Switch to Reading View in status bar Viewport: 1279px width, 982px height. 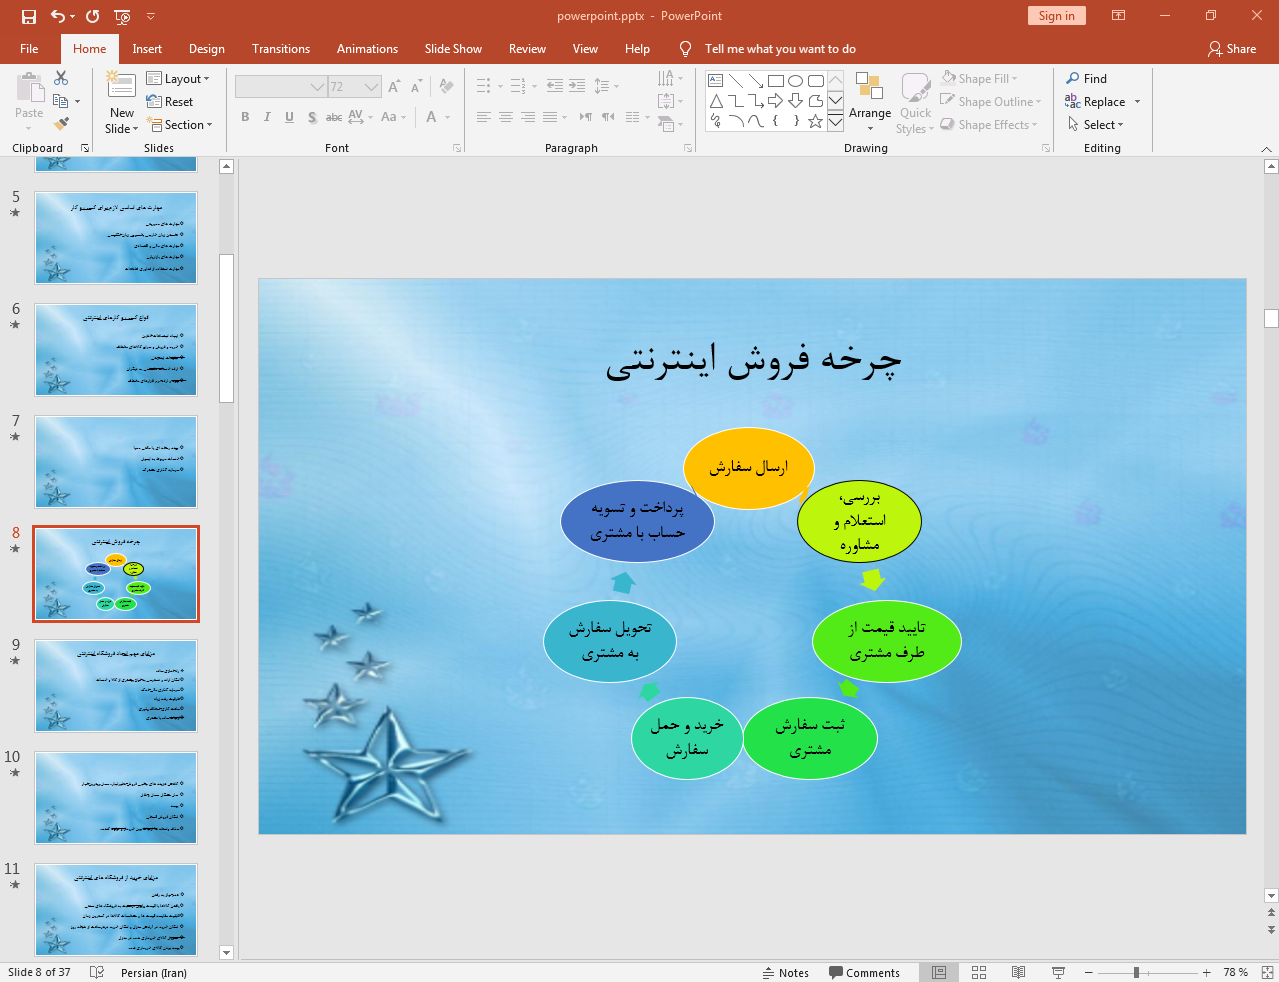coord(1018,972)
